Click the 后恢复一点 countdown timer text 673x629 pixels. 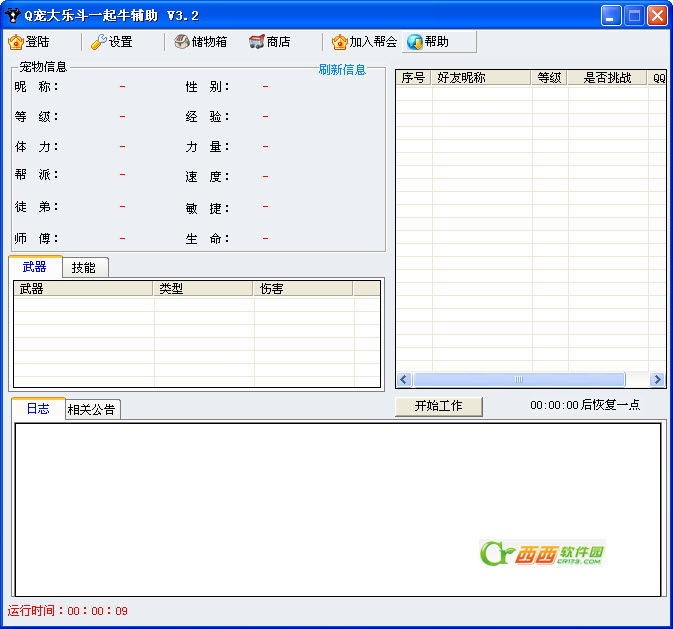tap(585, 405)
